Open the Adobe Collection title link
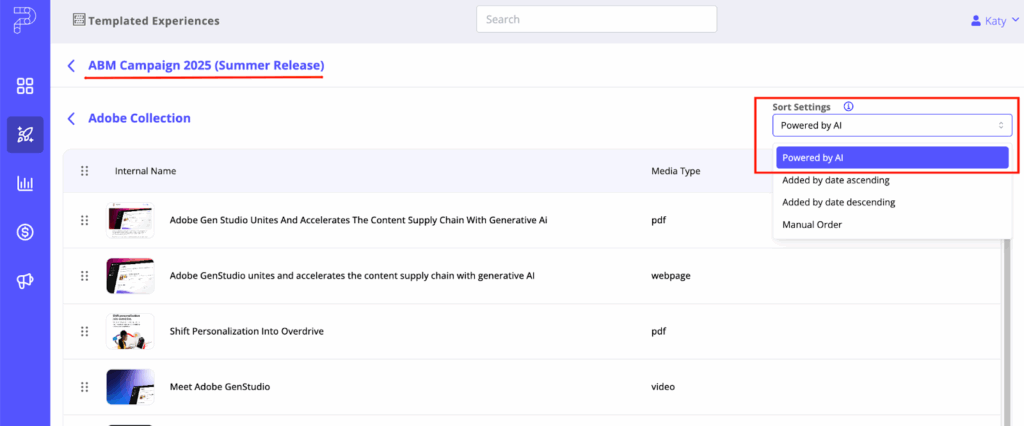This screenshot has width=1024, height=426. coord(140,118)
